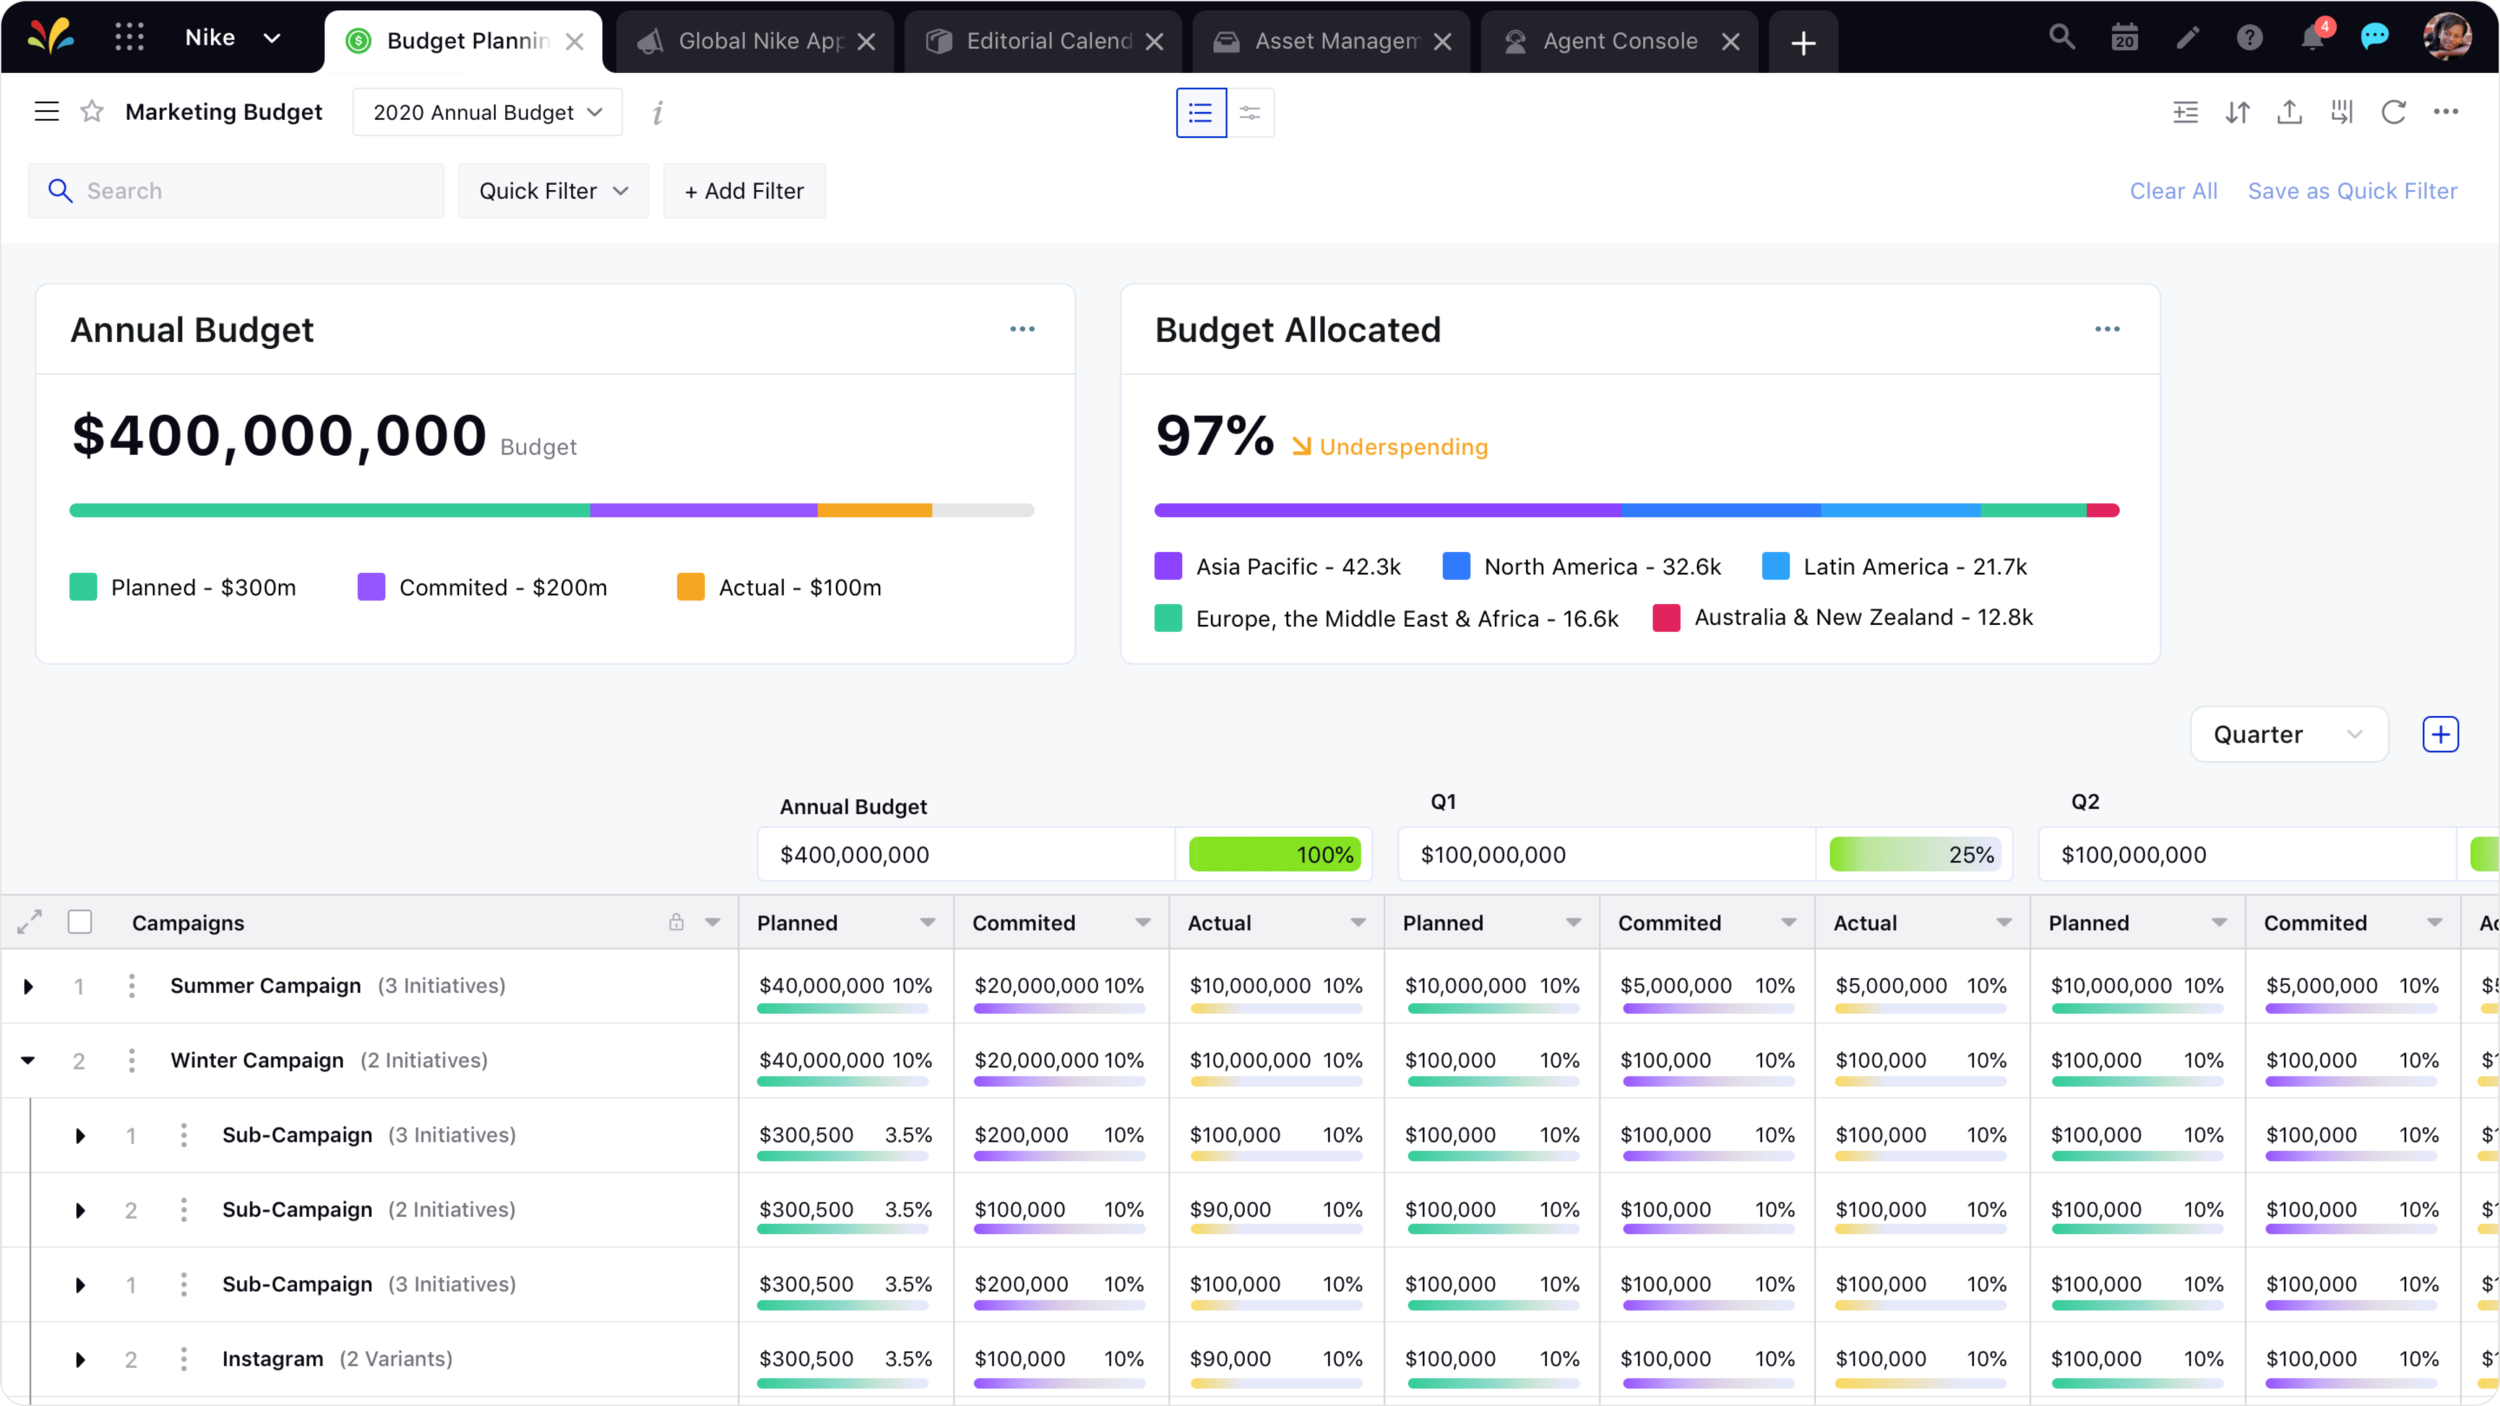Screen dimensions: 2500x1406
Task: Open Budget Allocated card options menu
Action: click(x=2107, y=329)
